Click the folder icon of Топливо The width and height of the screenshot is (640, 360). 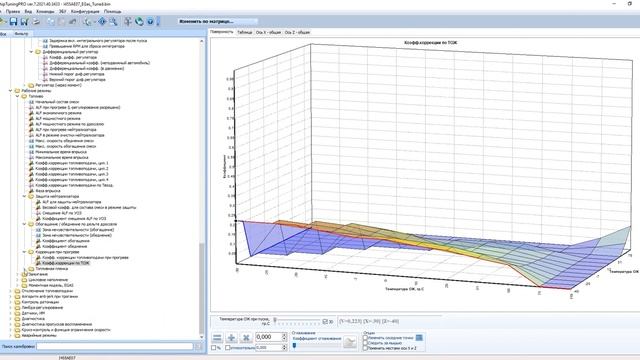[24, 96]
